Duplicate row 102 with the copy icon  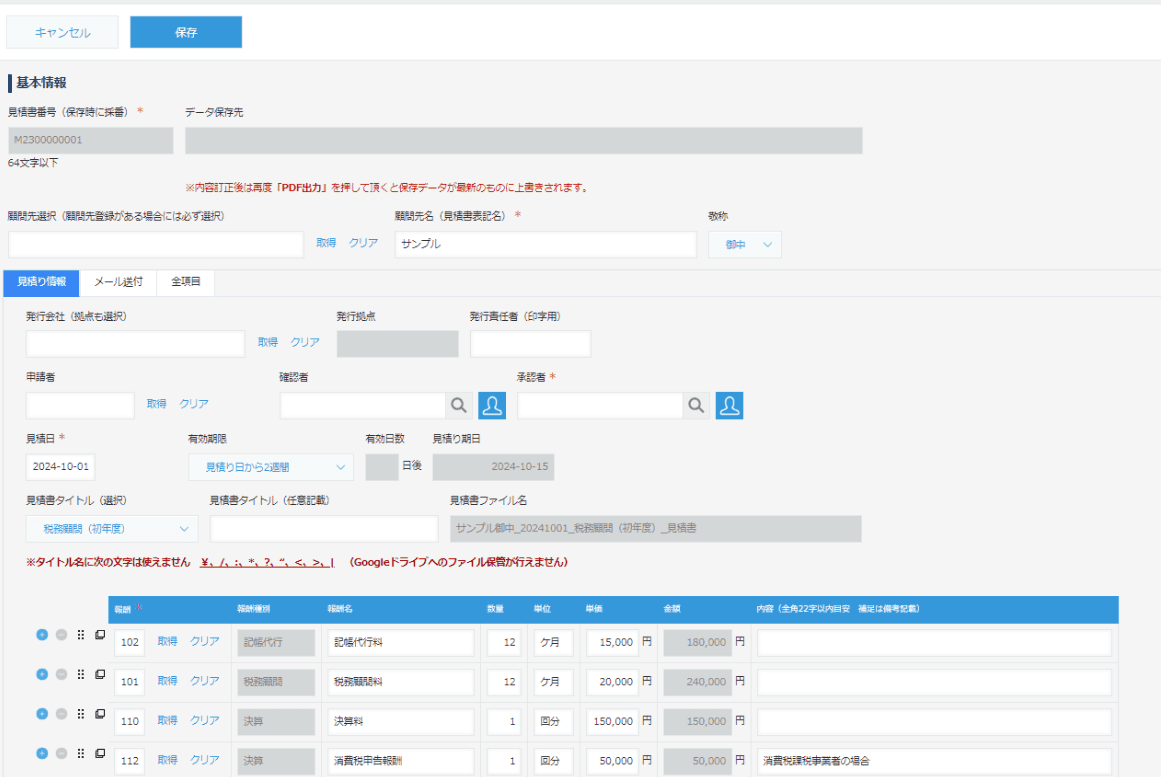click(x=100, y=635)
